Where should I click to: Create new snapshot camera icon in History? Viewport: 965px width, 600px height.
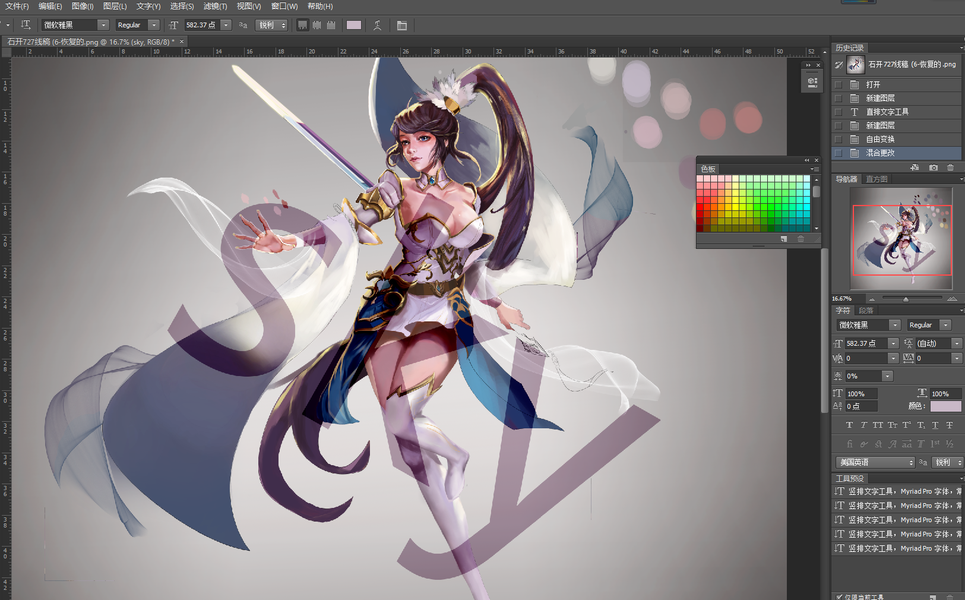934,167
